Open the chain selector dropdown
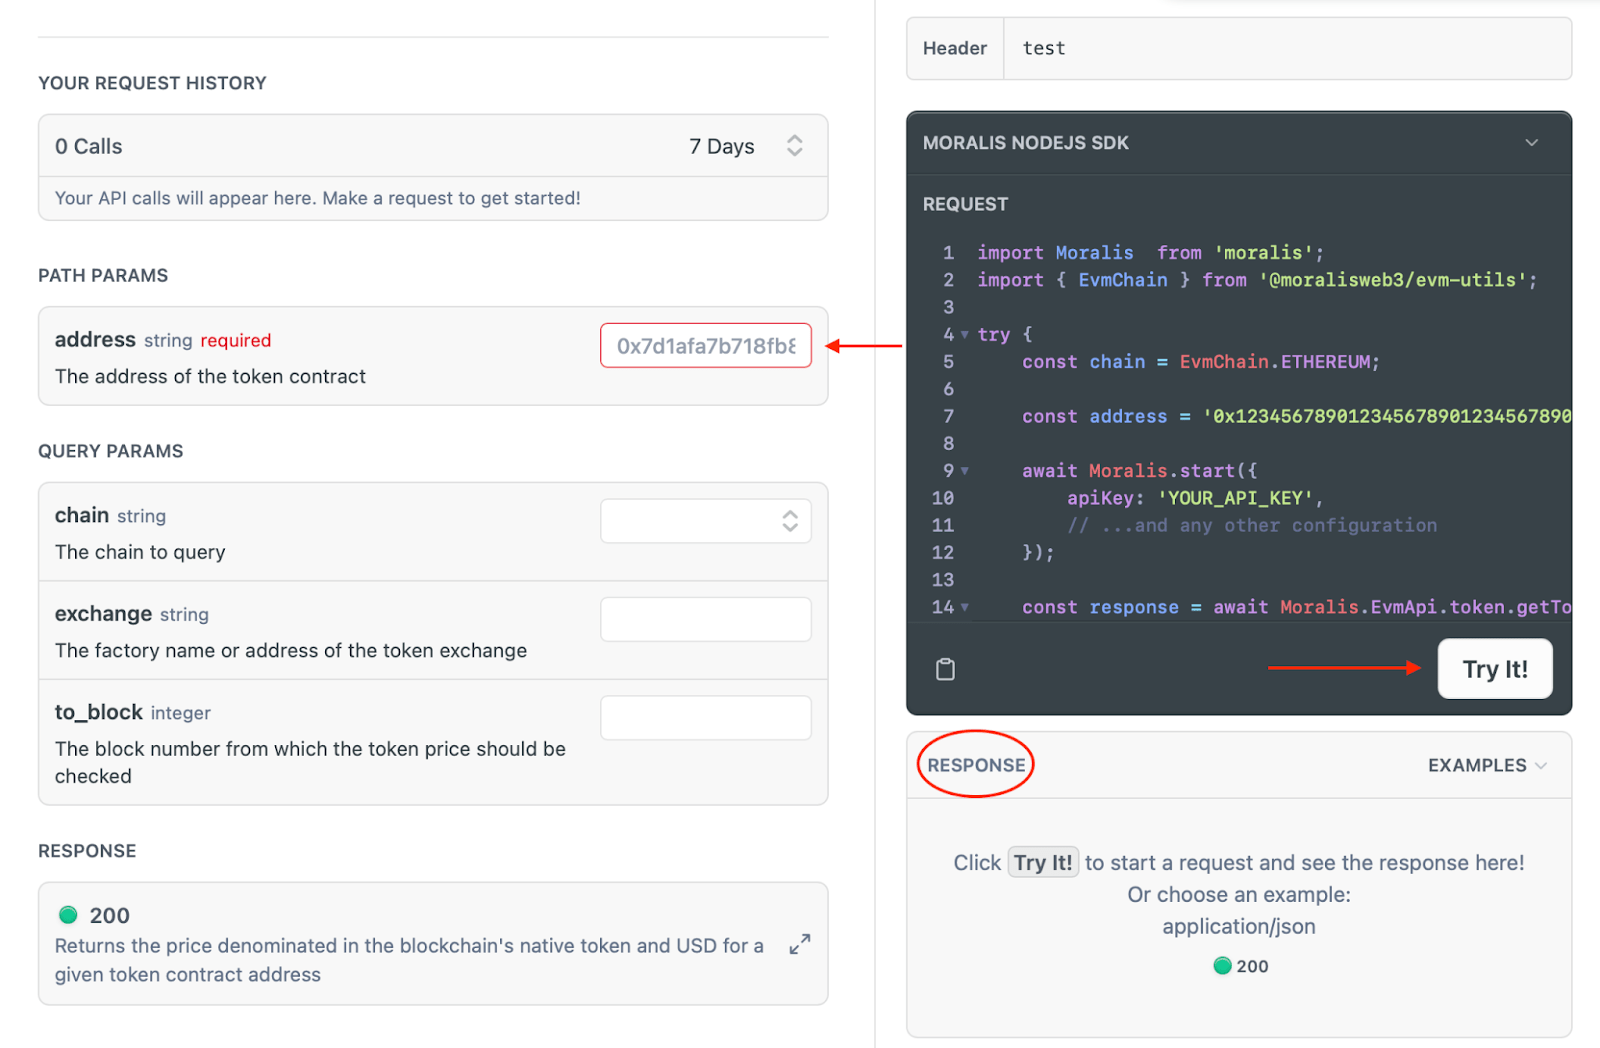The height and width of the screenshot is (1048, 1600). coord(705,520)
